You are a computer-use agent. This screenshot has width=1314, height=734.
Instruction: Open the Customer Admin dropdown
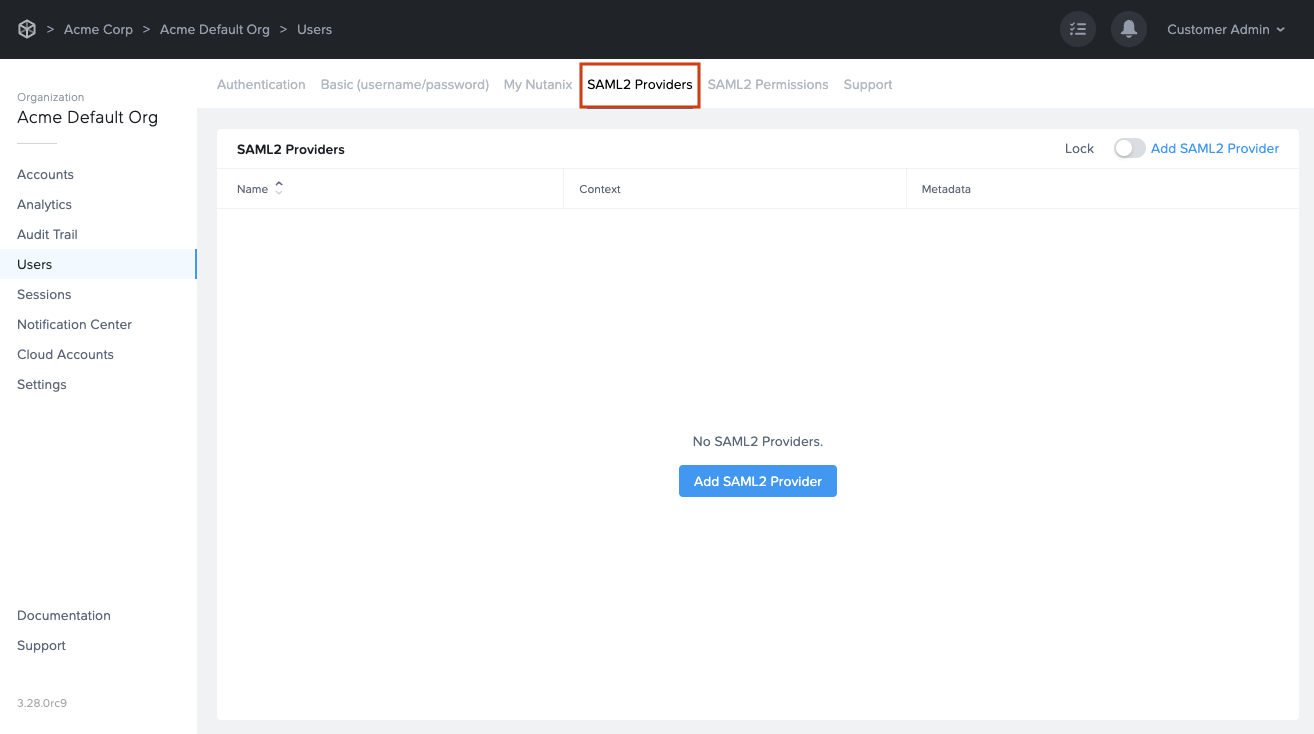1225,29
